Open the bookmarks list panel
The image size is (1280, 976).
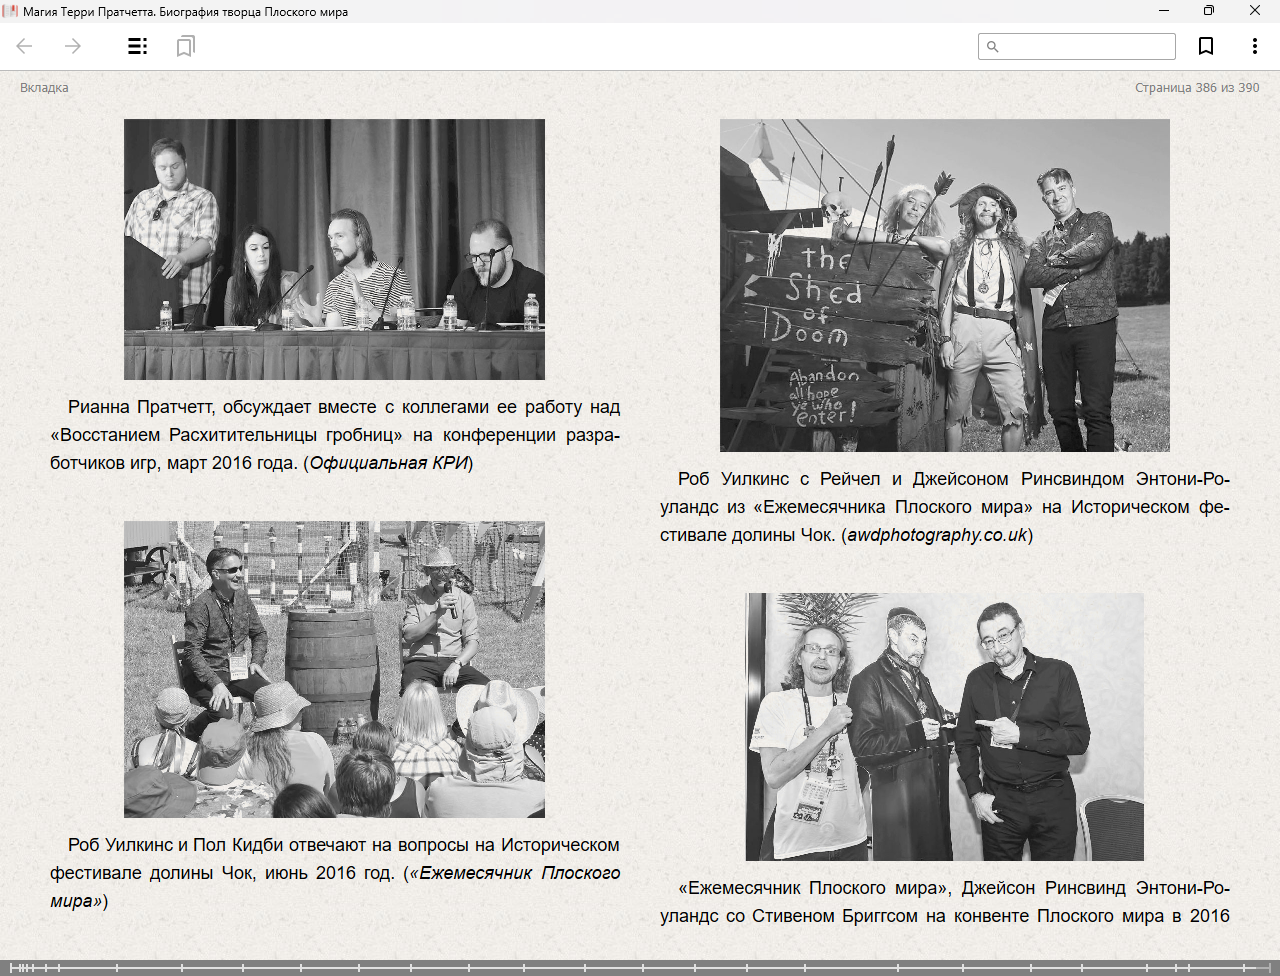[x=185, y=46]
